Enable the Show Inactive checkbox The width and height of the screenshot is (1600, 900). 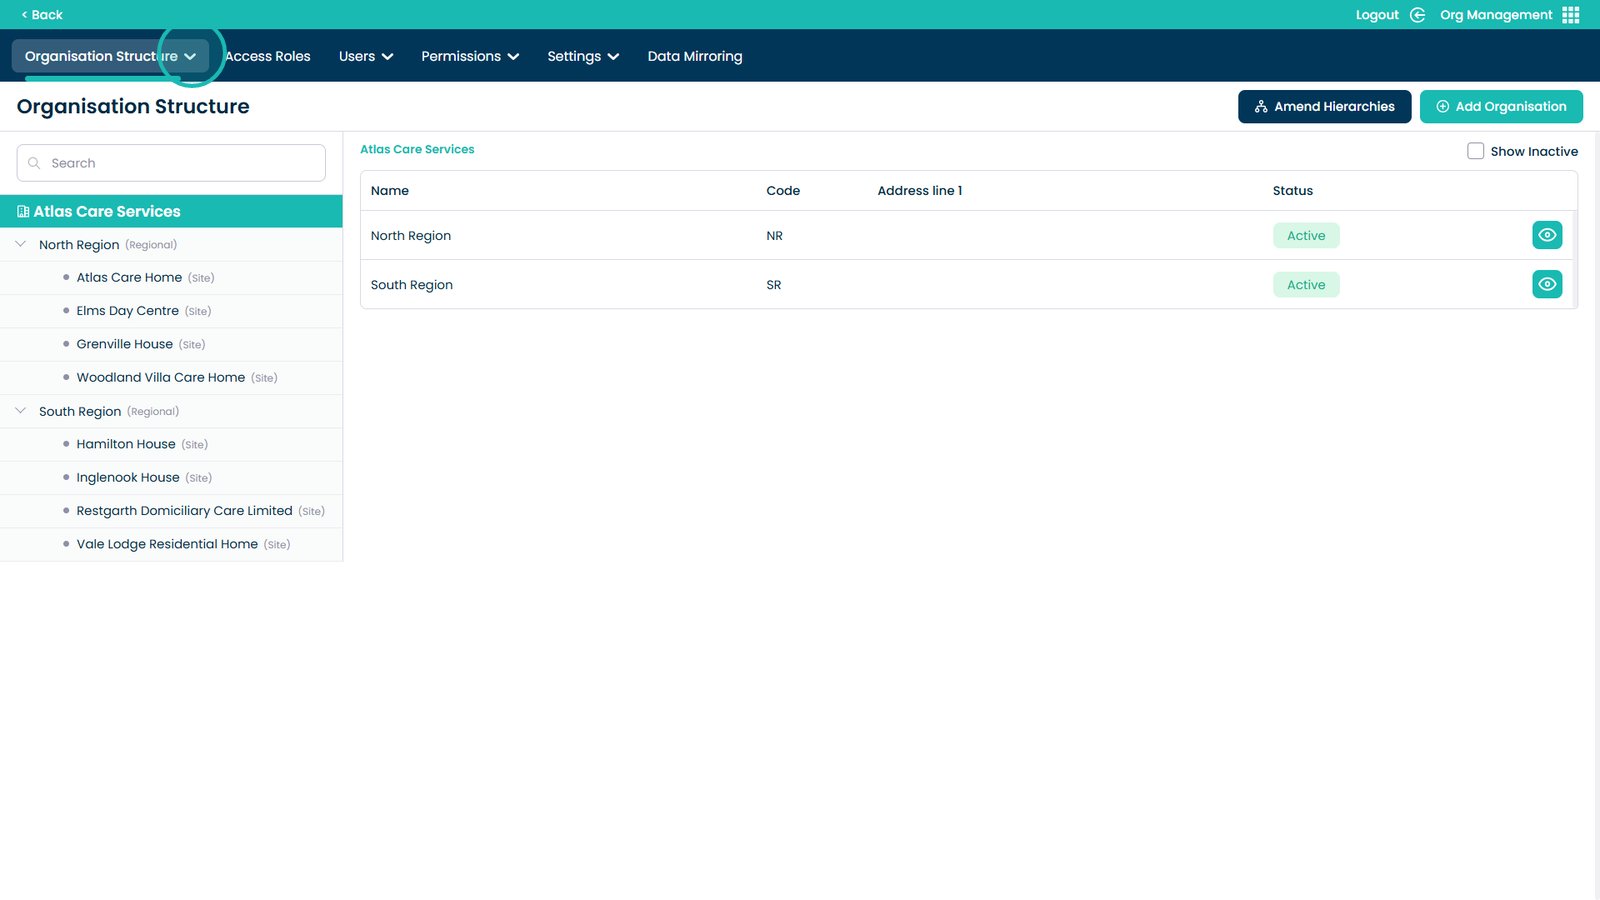coord(1475,151)
